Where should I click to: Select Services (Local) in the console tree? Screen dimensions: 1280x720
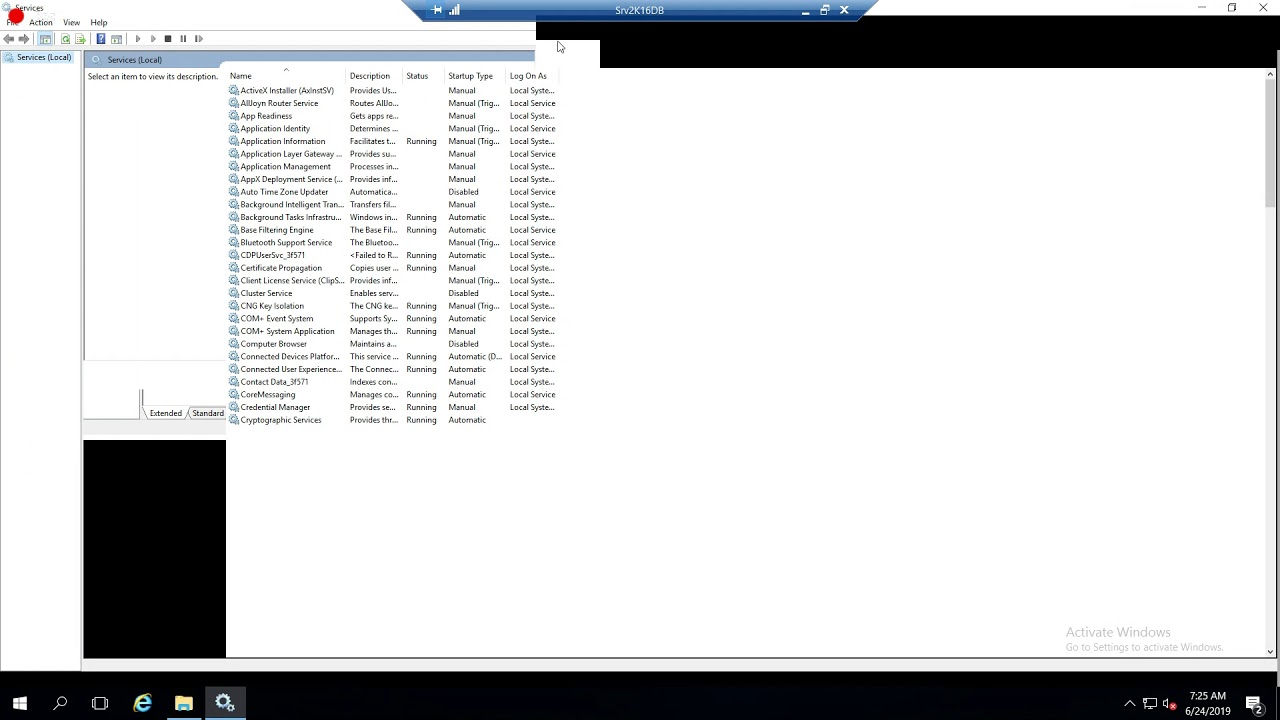(x=44, y=57)
